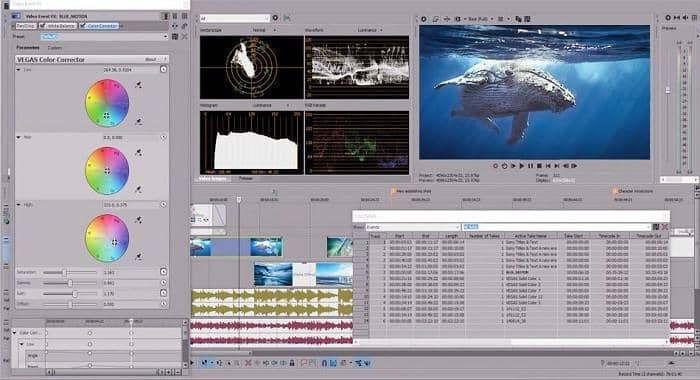Switch to the tab beside Video Scopes
Viewport: 700px width, 380px height.
246,179
